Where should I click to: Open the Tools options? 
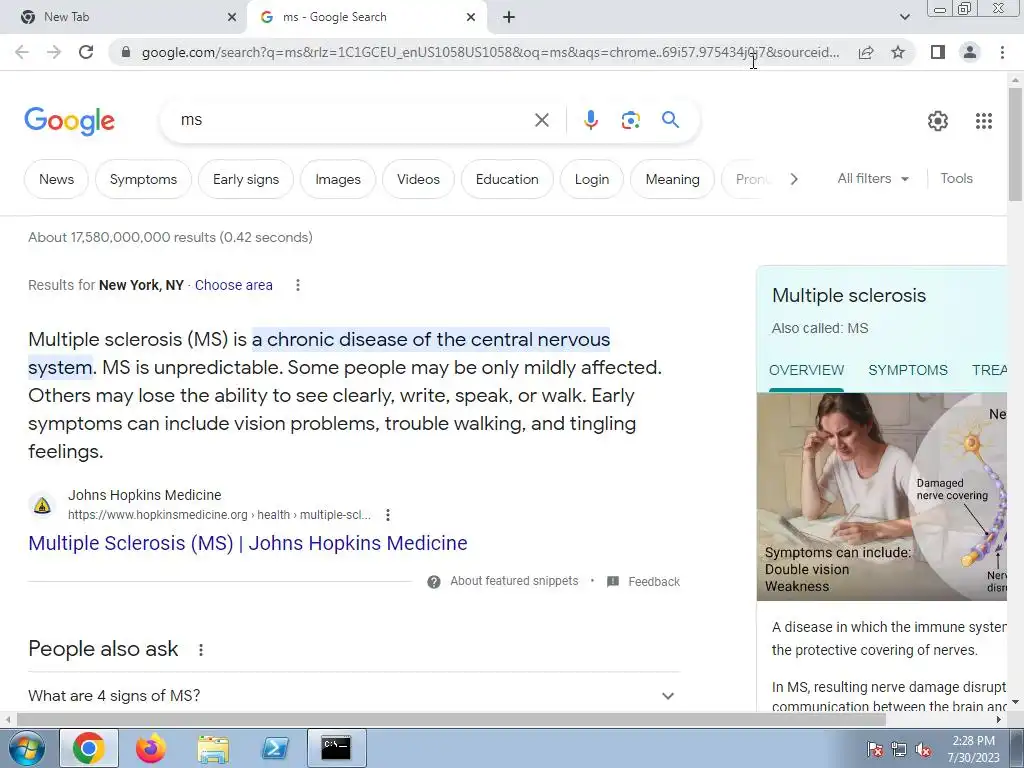[x=956, y=179]
